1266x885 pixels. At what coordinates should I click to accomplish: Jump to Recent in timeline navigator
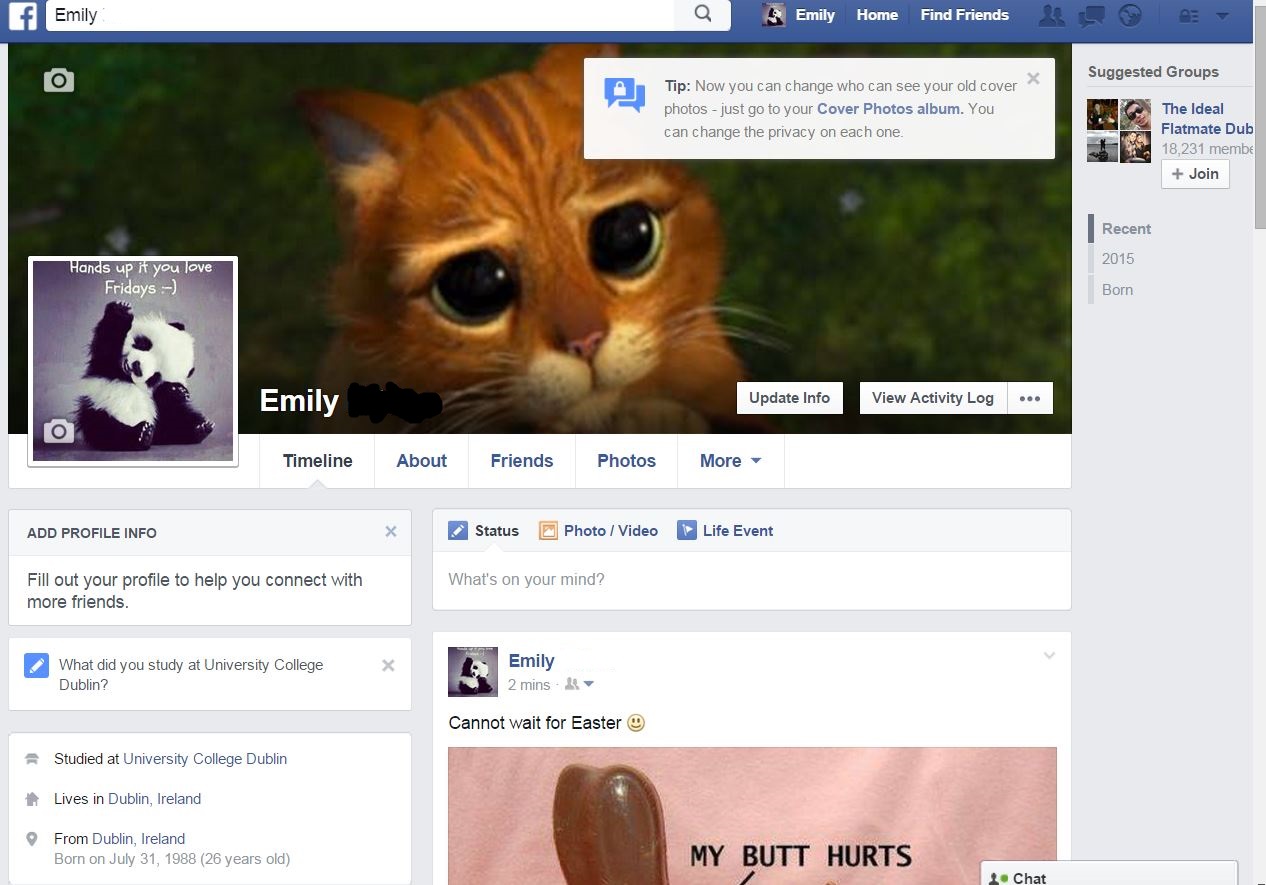(1126, 229)
